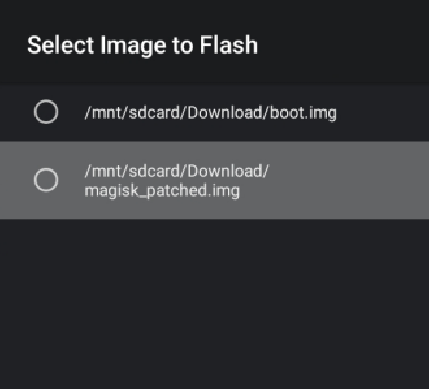Click the highlighted magisk_patched.img list row
Image resolution: width=429 pixels, height=389 pixels.
[x=214, y=180]
